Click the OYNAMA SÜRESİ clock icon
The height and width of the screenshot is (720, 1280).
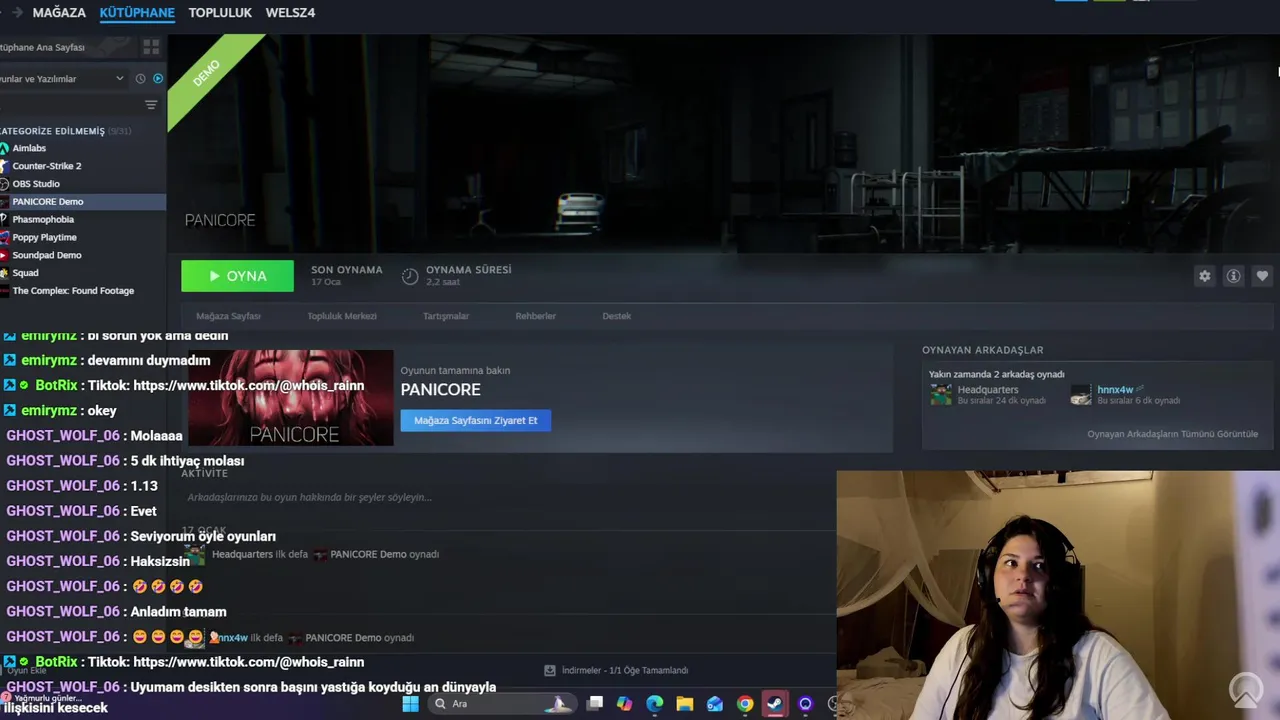point(410,276)
